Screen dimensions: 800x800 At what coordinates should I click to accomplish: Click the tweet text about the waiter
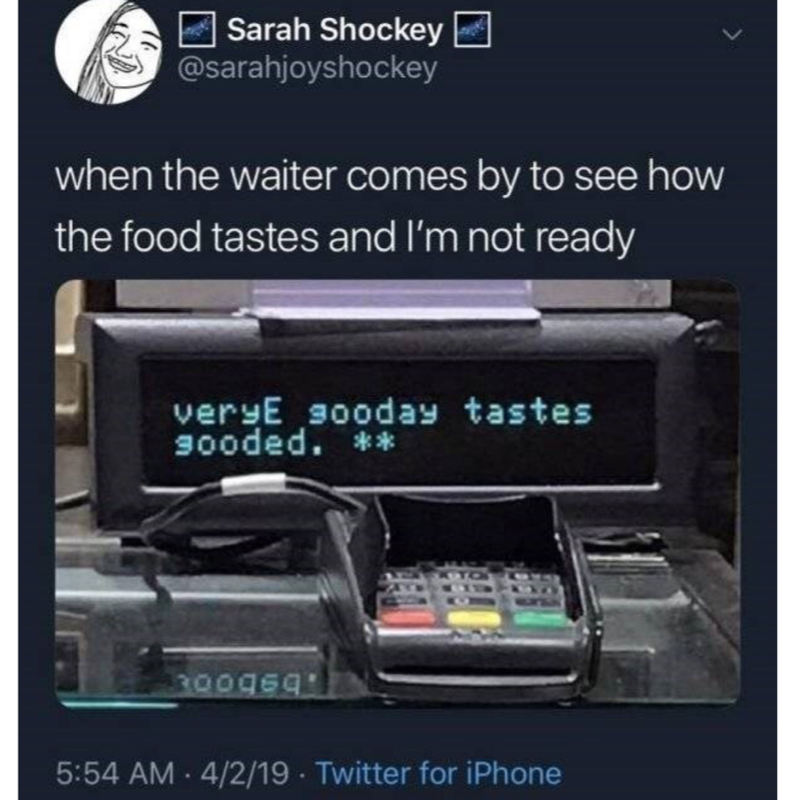(x=390, y=207)
